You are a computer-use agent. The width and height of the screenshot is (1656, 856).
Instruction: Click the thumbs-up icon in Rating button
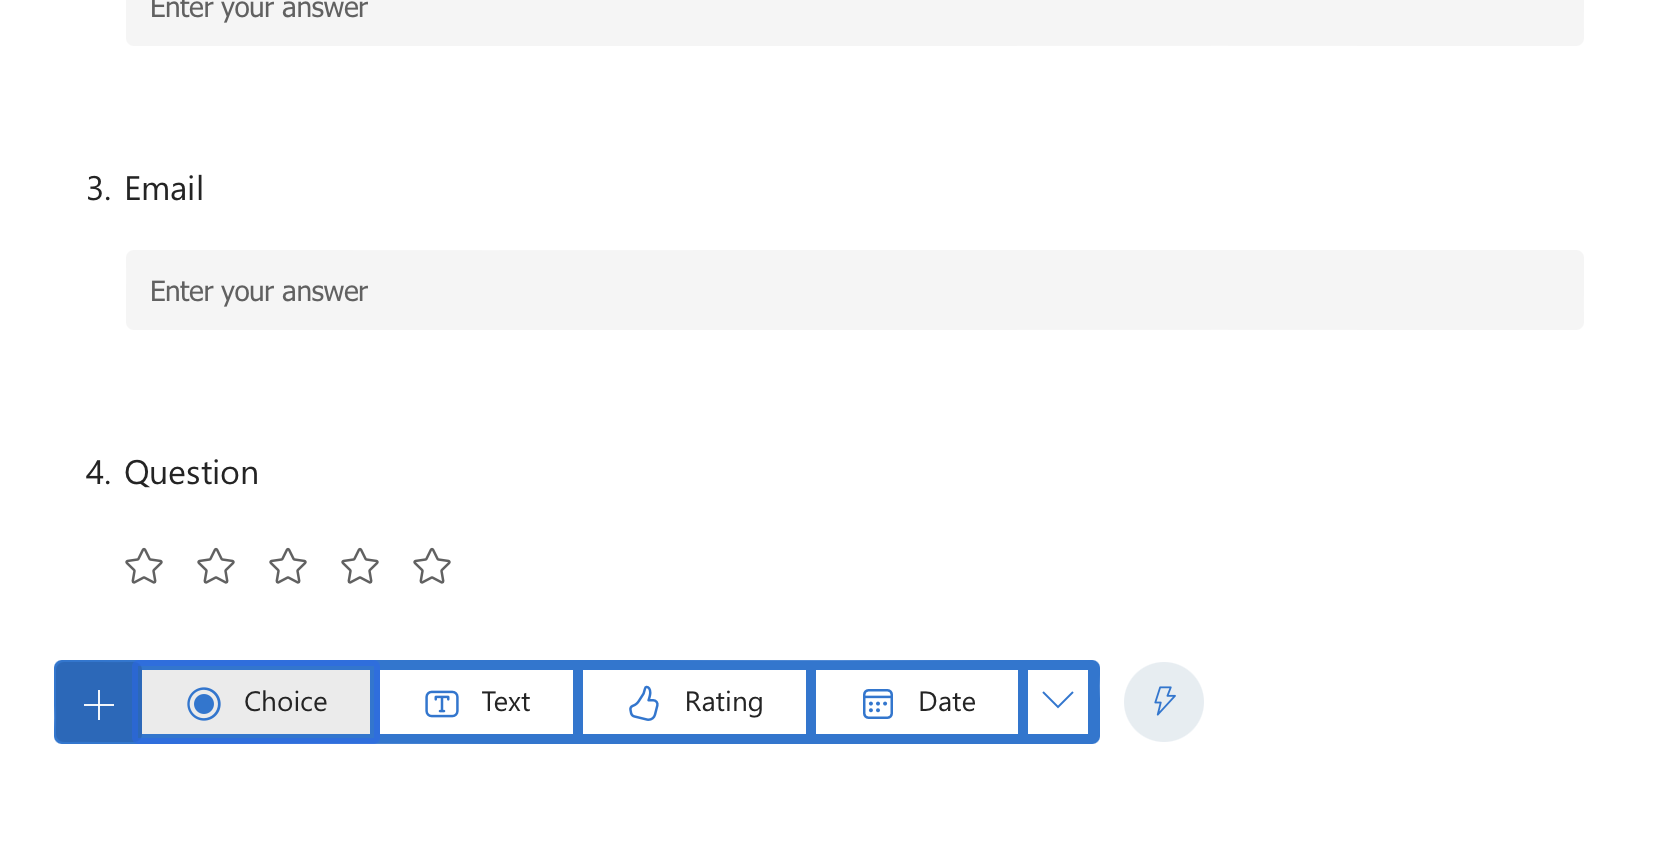[646, 702]
